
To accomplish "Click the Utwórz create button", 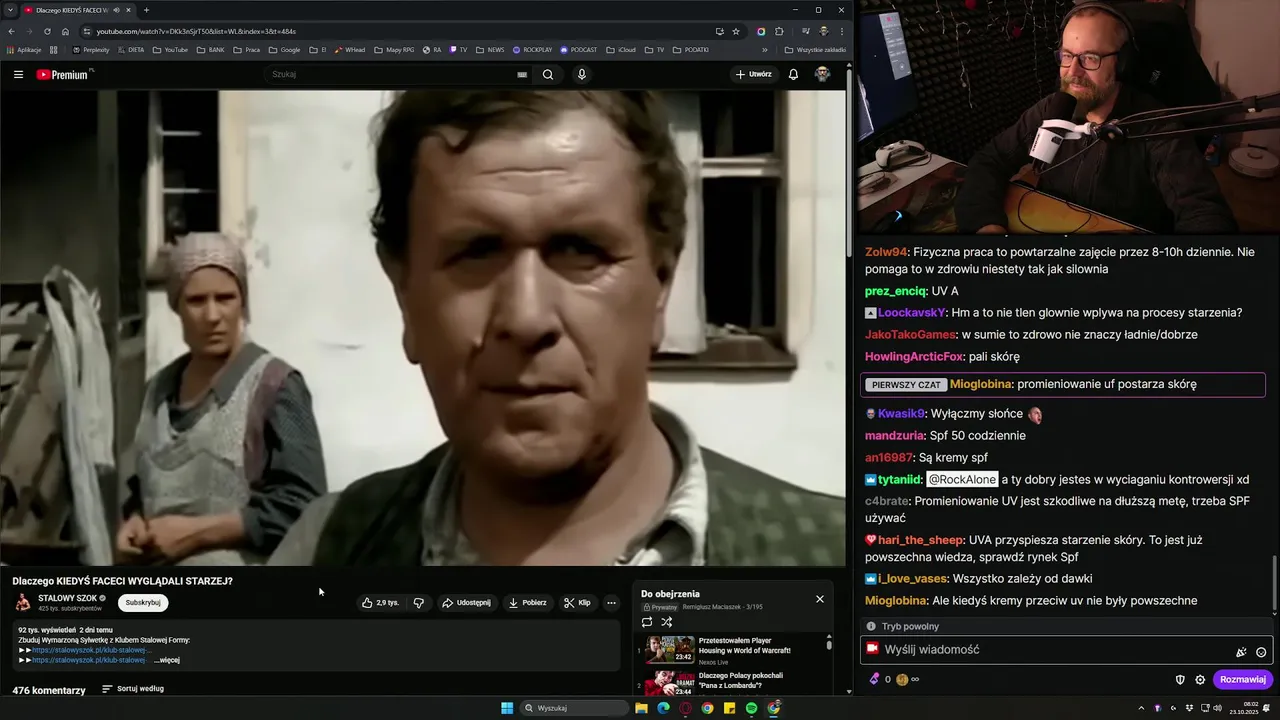I will [754, 74].
